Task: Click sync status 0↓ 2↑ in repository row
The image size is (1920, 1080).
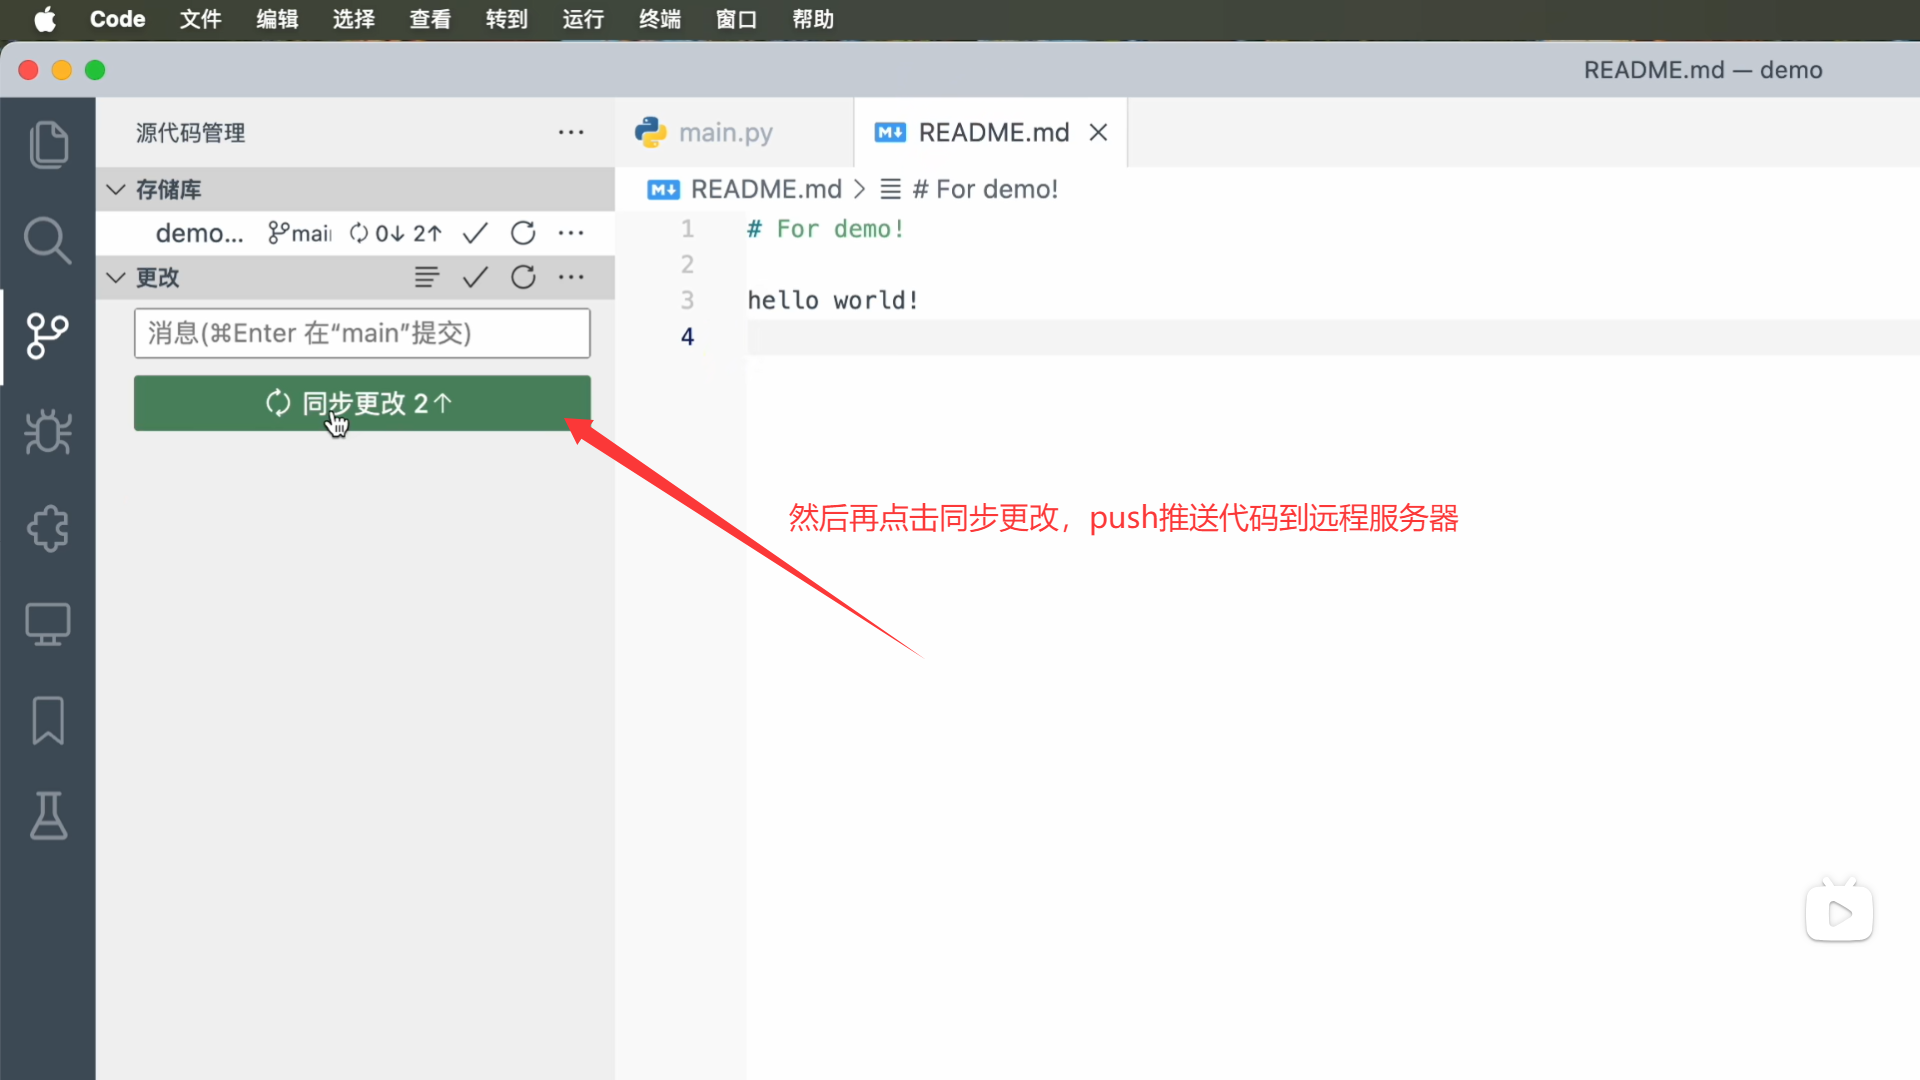Action: click(x=396, y=233)
